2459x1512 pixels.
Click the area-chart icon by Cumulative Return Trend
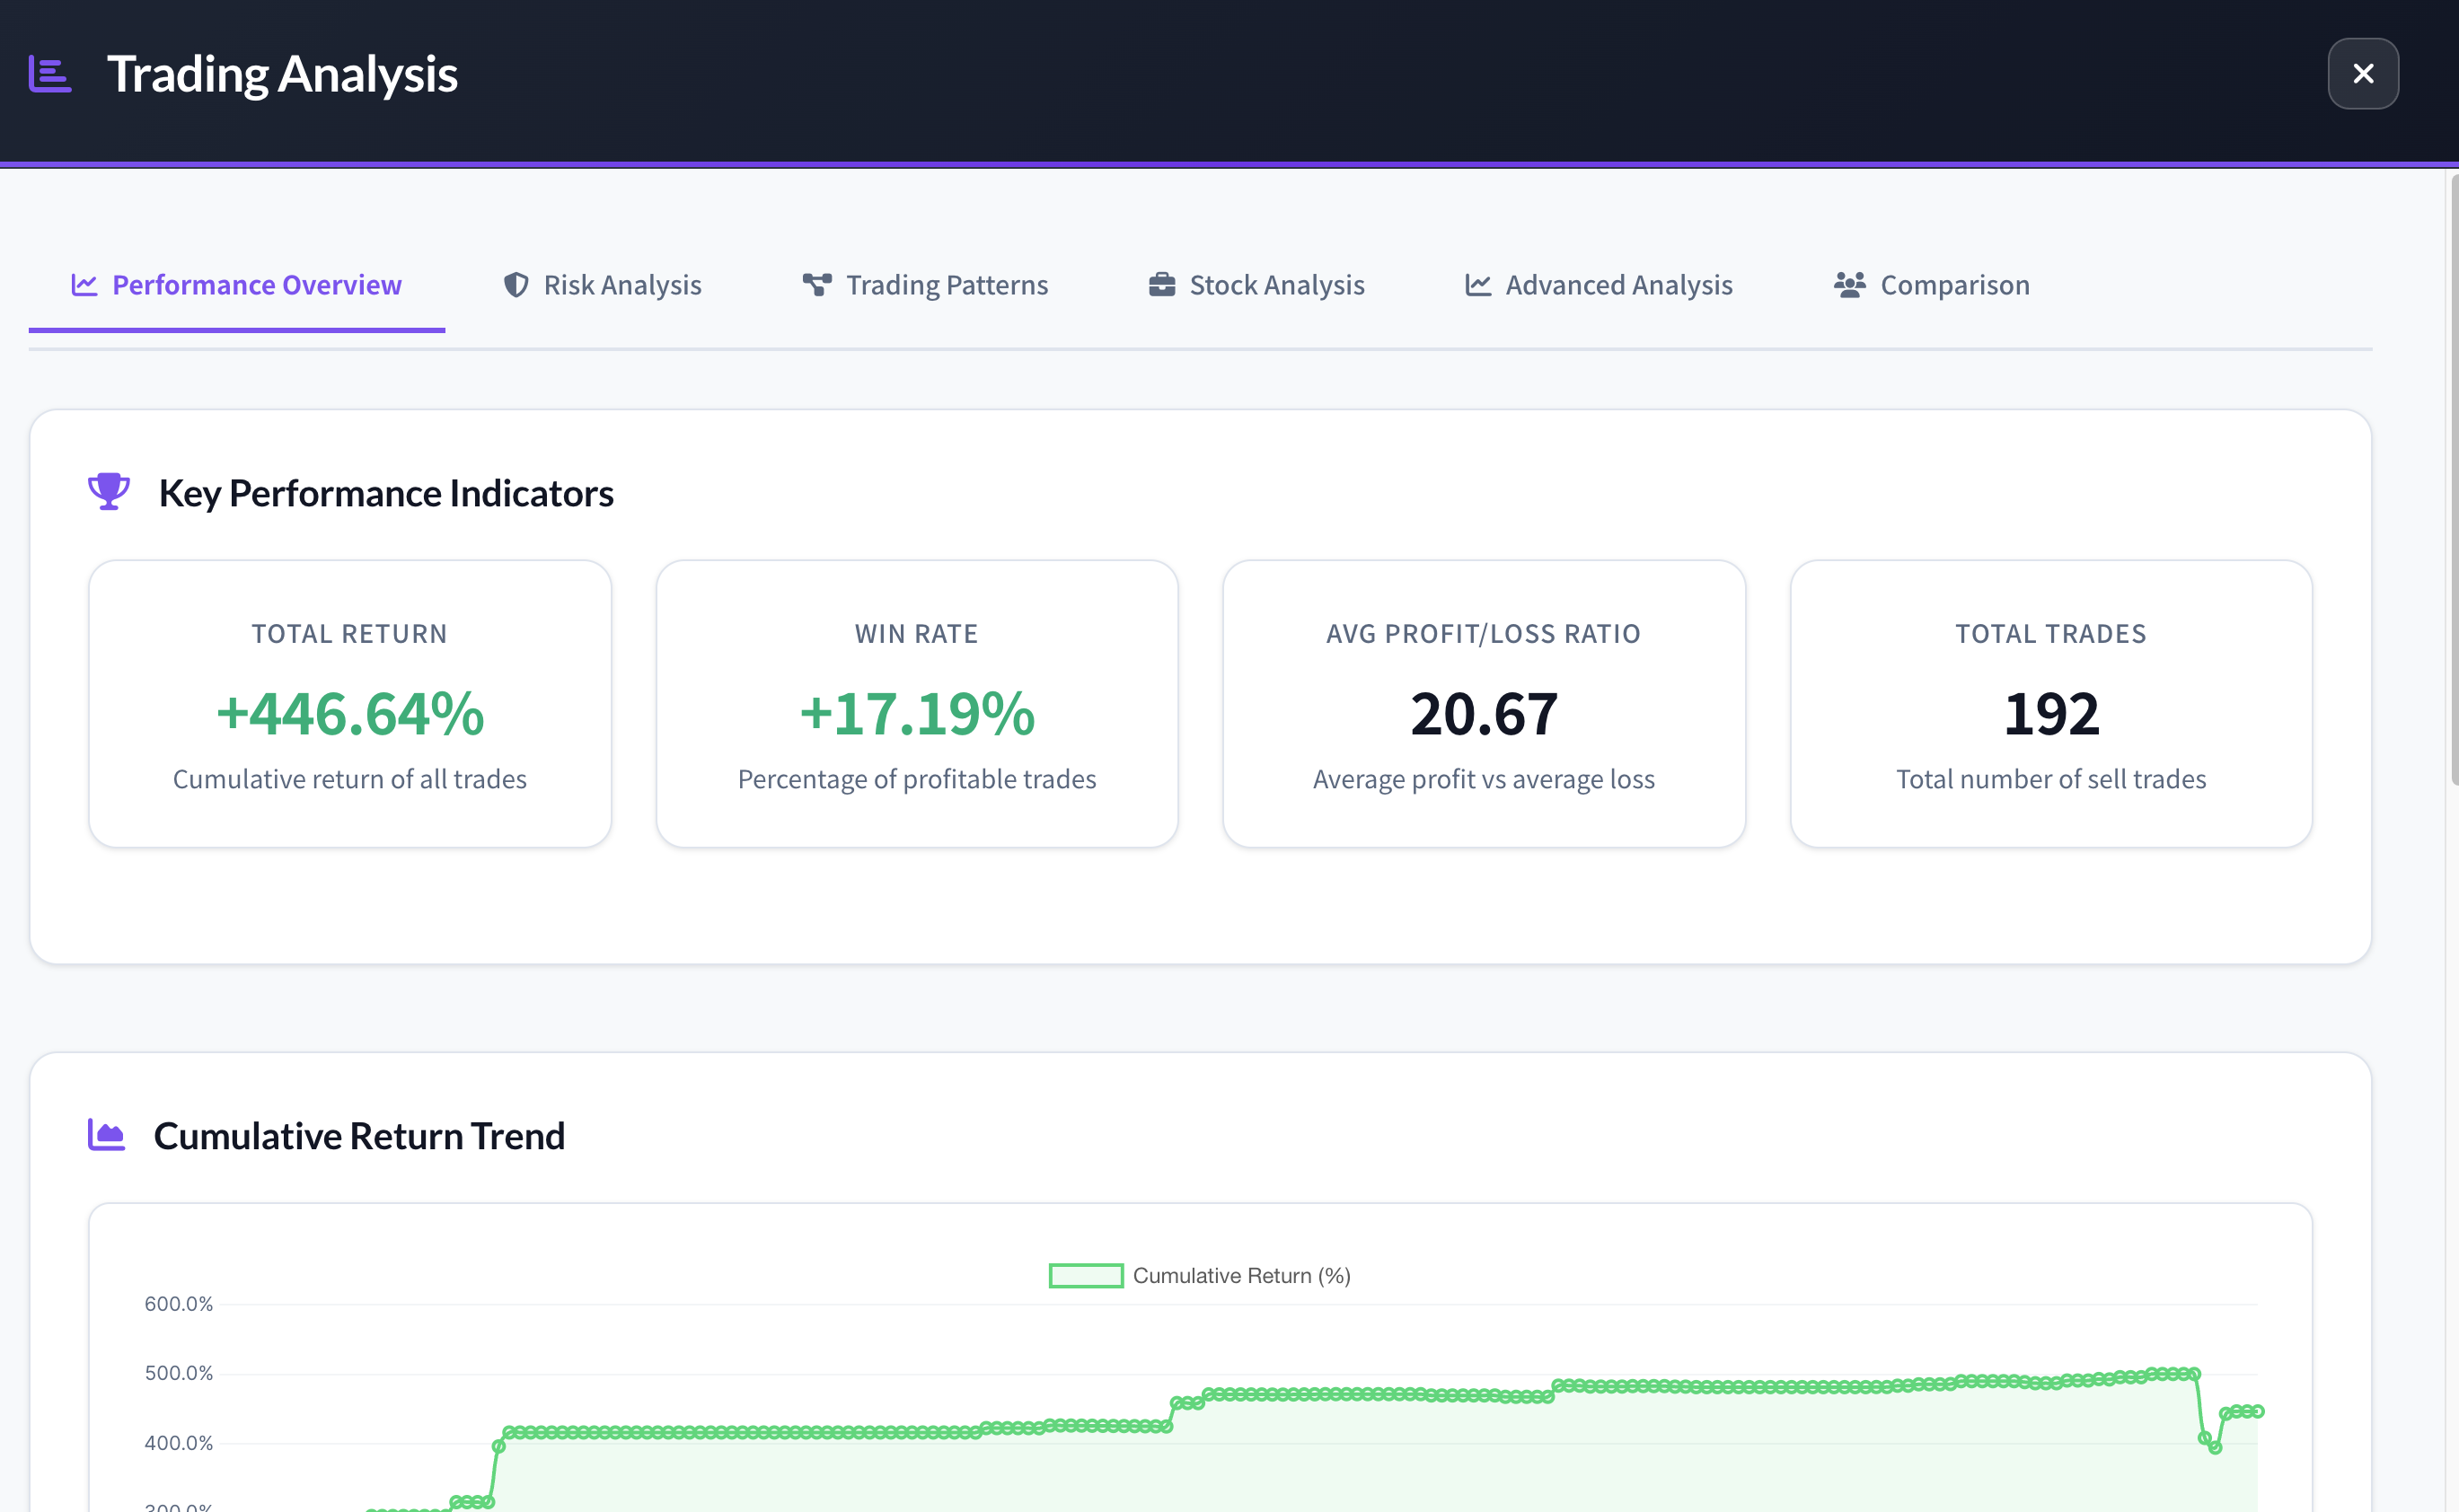click(106, 1135)
